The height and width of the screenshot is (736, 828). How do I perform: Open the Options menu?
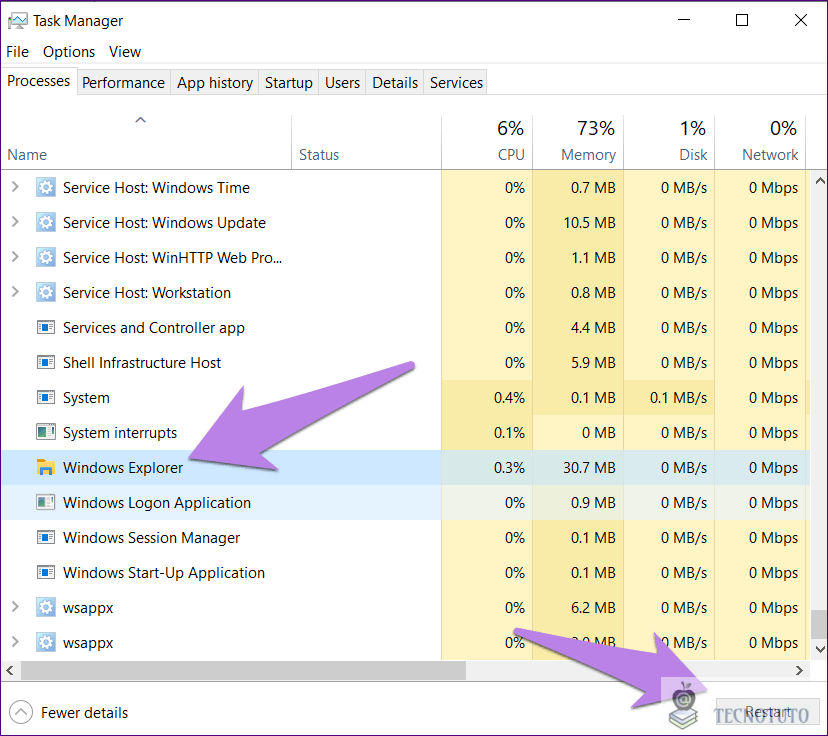pyautogui.click(x=69, y=52)
